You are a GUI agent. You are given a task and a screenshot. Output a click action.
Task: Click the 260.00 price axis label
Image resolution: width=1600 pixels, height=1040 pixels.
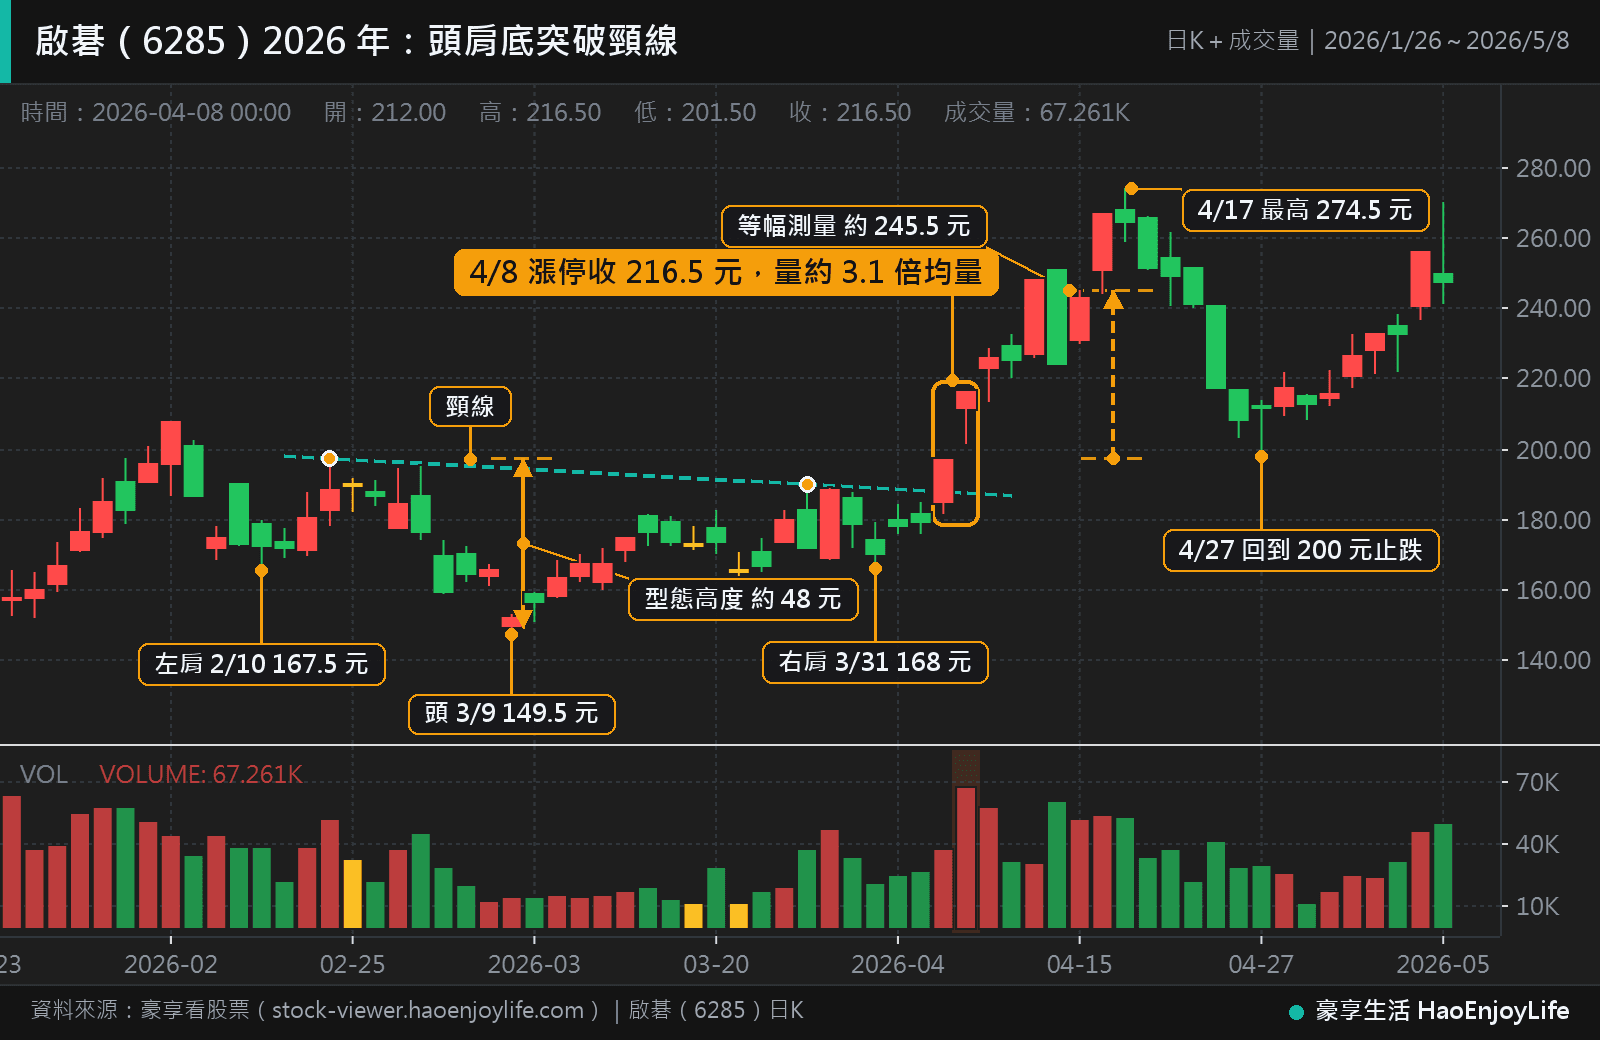pos(1553,238)
